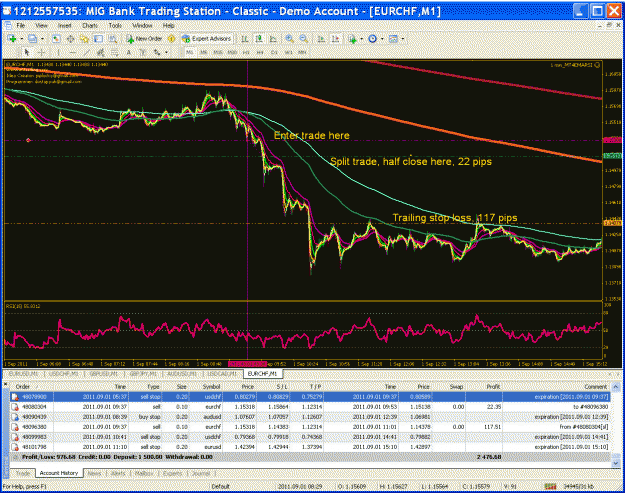Switch chart to W1 timeframe
The width and height of the screenshot is (625, 493).
click(x=288, y=52)
